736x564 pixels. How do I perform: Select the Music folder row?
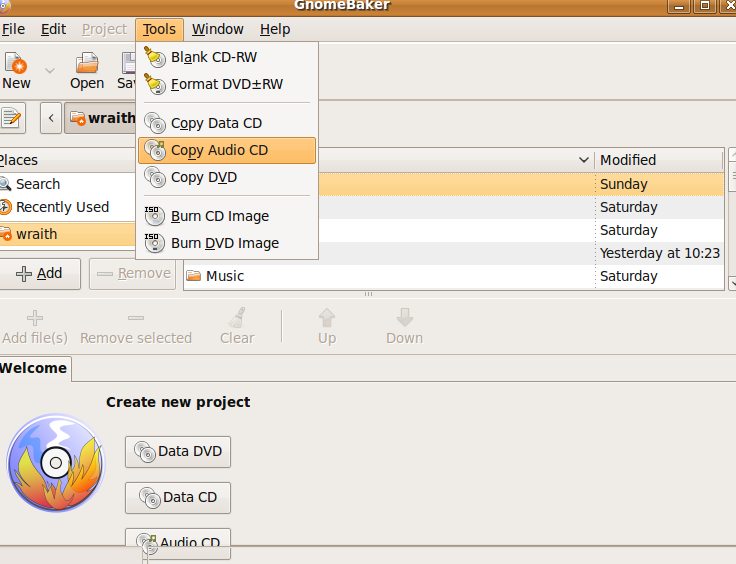point(453,276)
